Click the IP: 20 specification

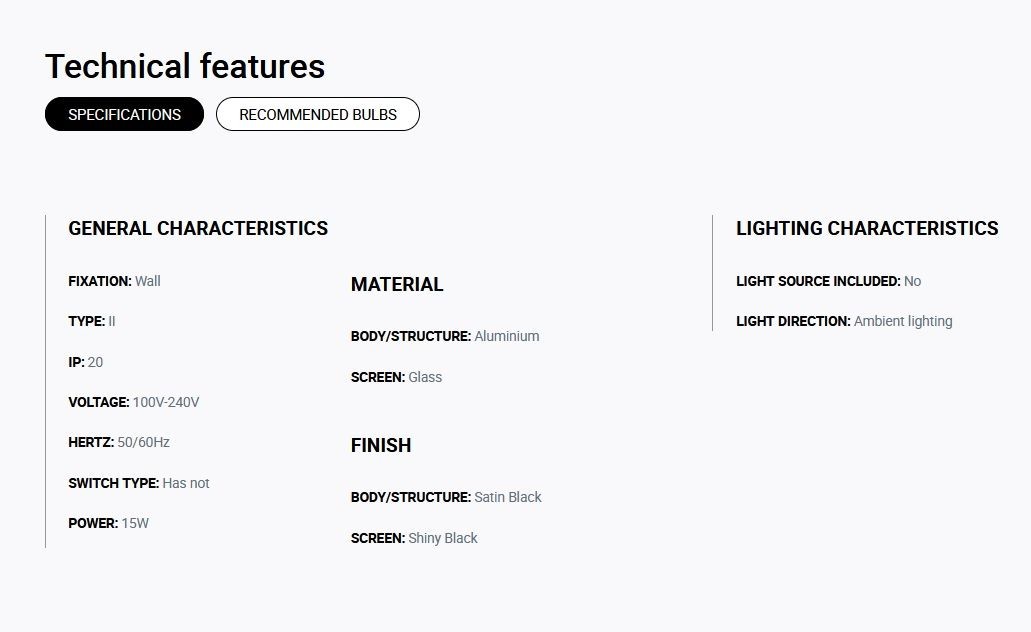coord(85,362)
